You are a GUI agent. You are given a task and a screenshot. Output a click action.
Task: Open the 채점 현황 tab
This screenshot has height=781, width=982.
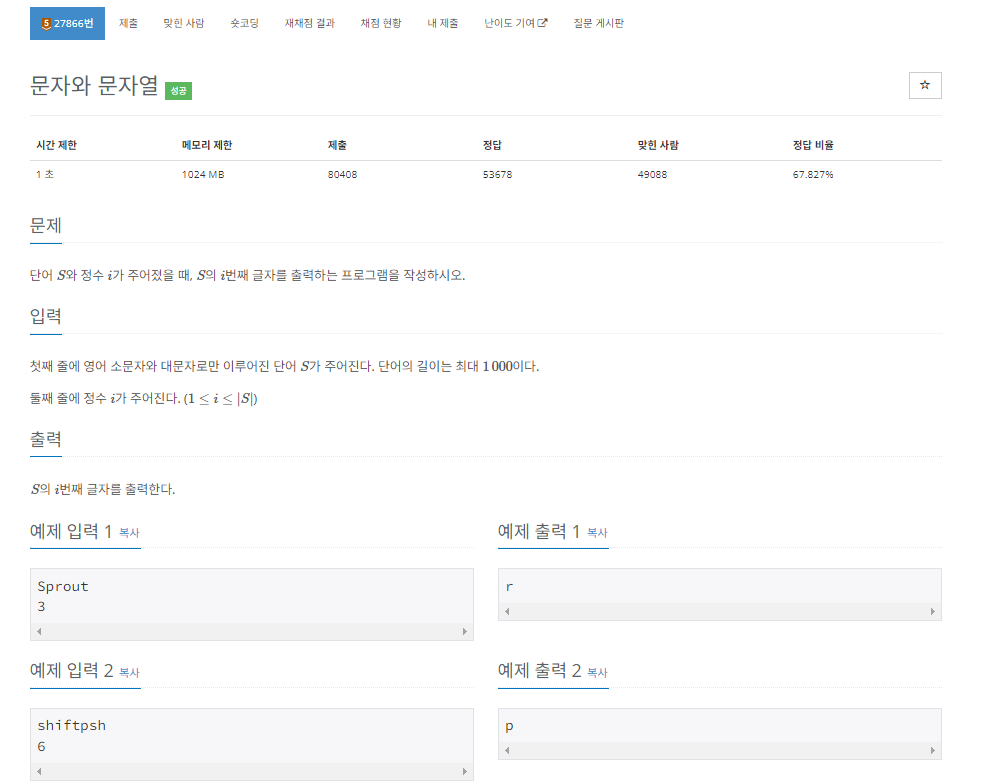(x=381, y=23)
